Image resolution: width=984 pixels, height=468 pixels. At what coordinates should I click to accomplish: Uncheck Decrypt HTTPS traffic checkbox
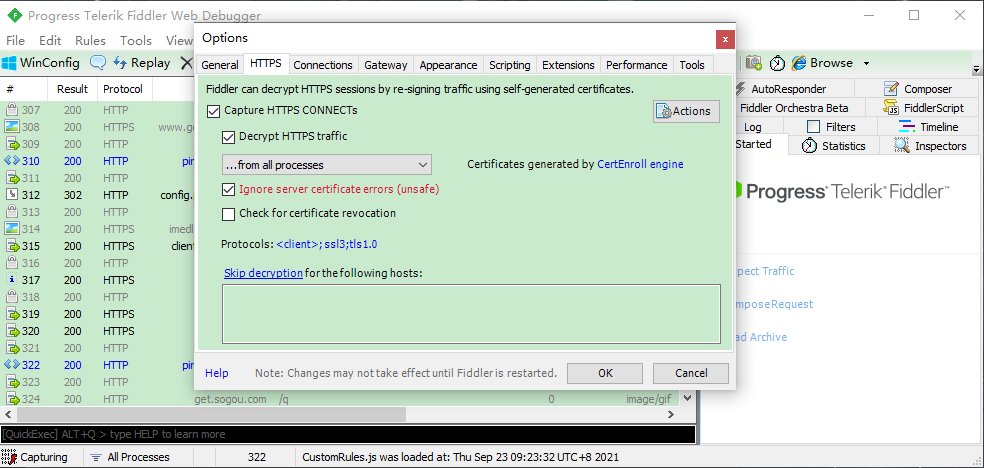(228, 136)
